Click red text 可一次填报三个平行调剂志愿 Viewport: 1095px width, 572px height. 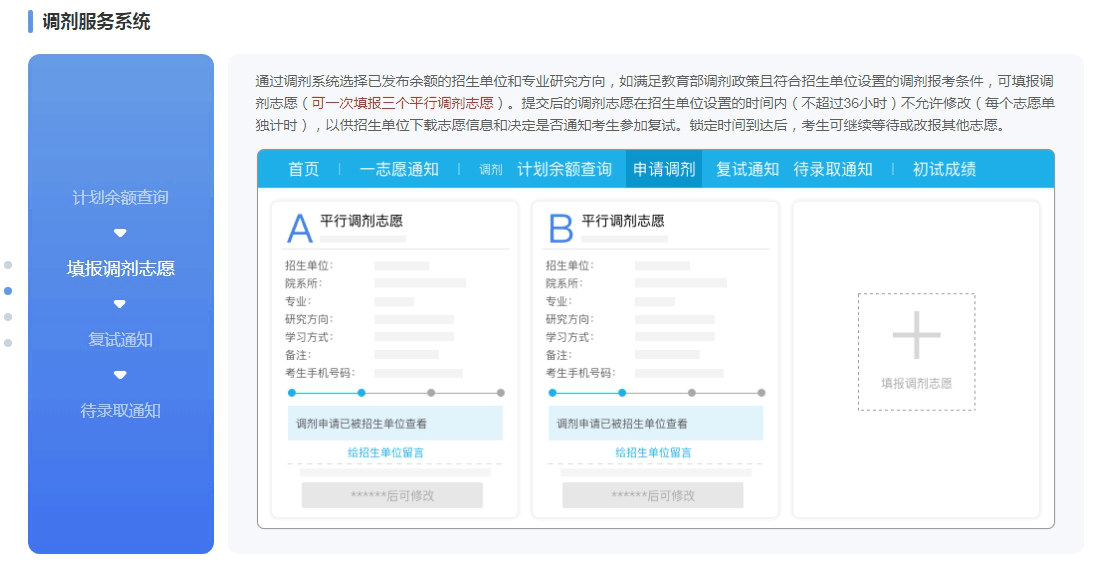pyautogui.click(x=402, y=103)
